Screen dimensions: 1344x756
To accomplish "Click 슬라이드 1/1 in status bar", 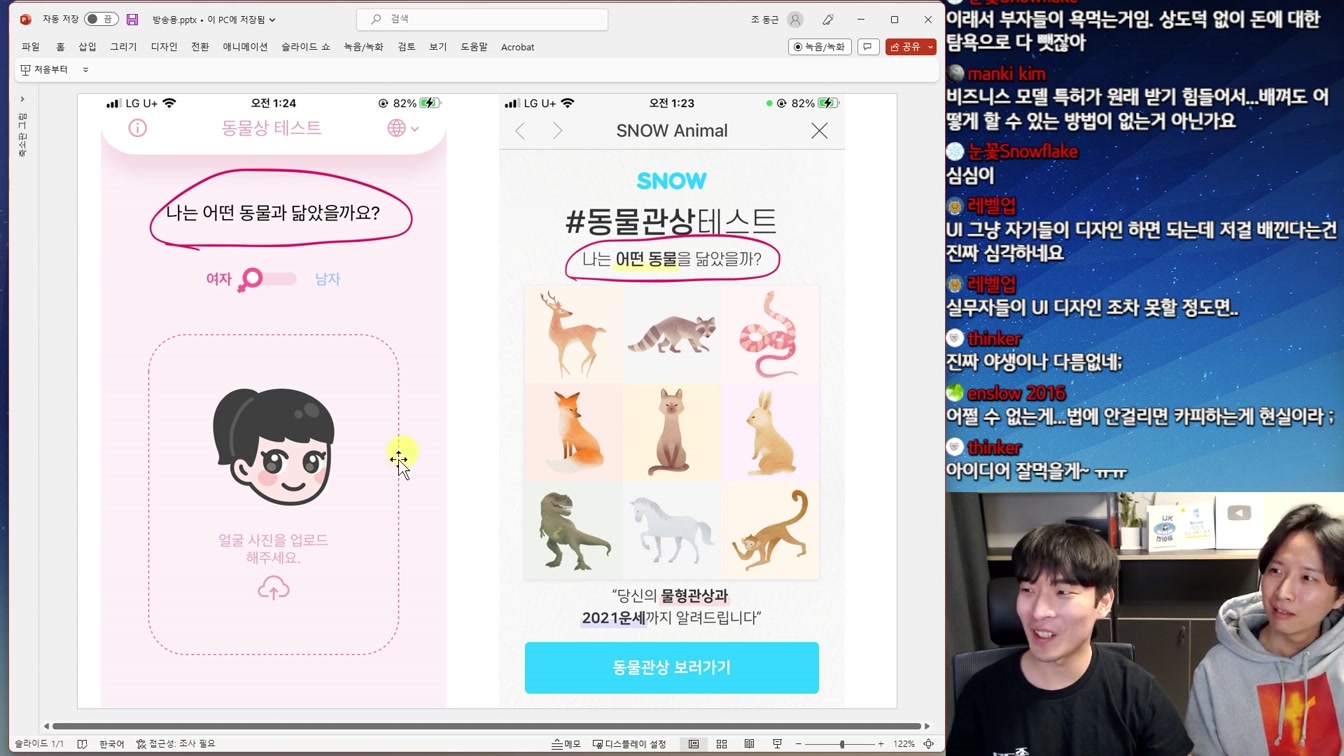I will (x=39, y=744).
